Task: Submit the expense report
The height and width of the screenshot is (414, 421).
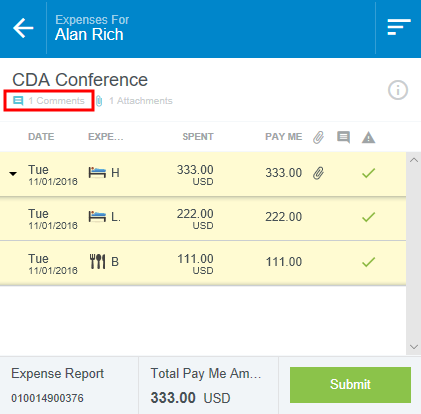Action: coord(350,385)
